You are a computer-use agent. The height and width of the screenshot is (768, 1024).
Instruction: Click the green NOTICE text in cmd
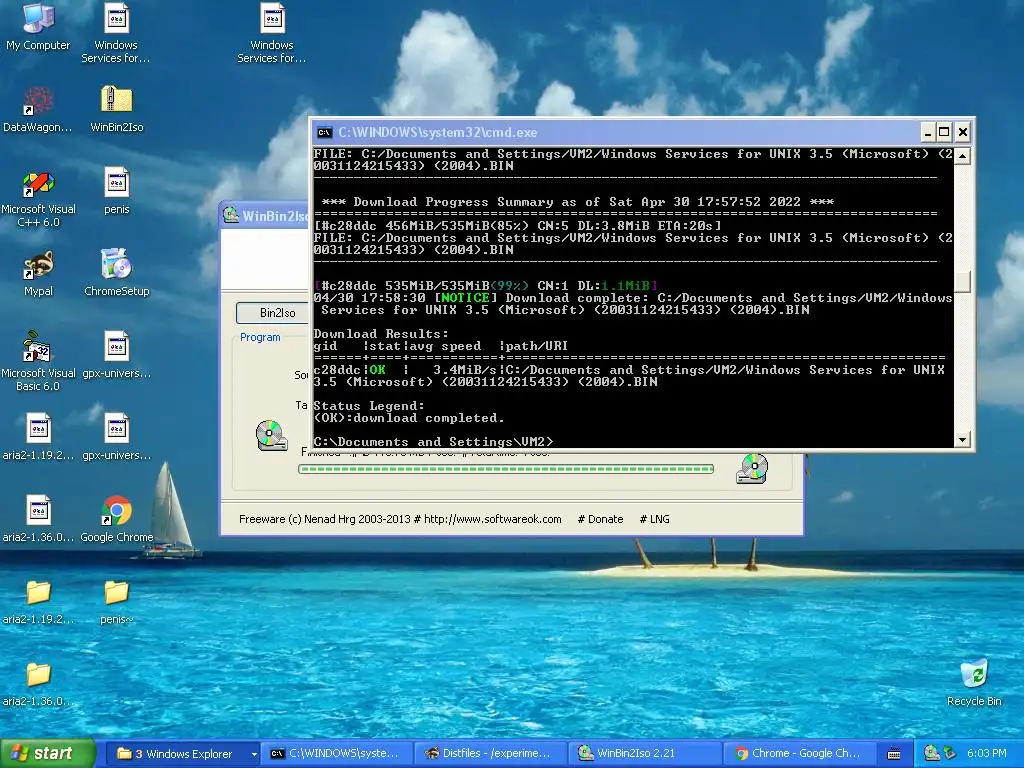pos(465,298)
